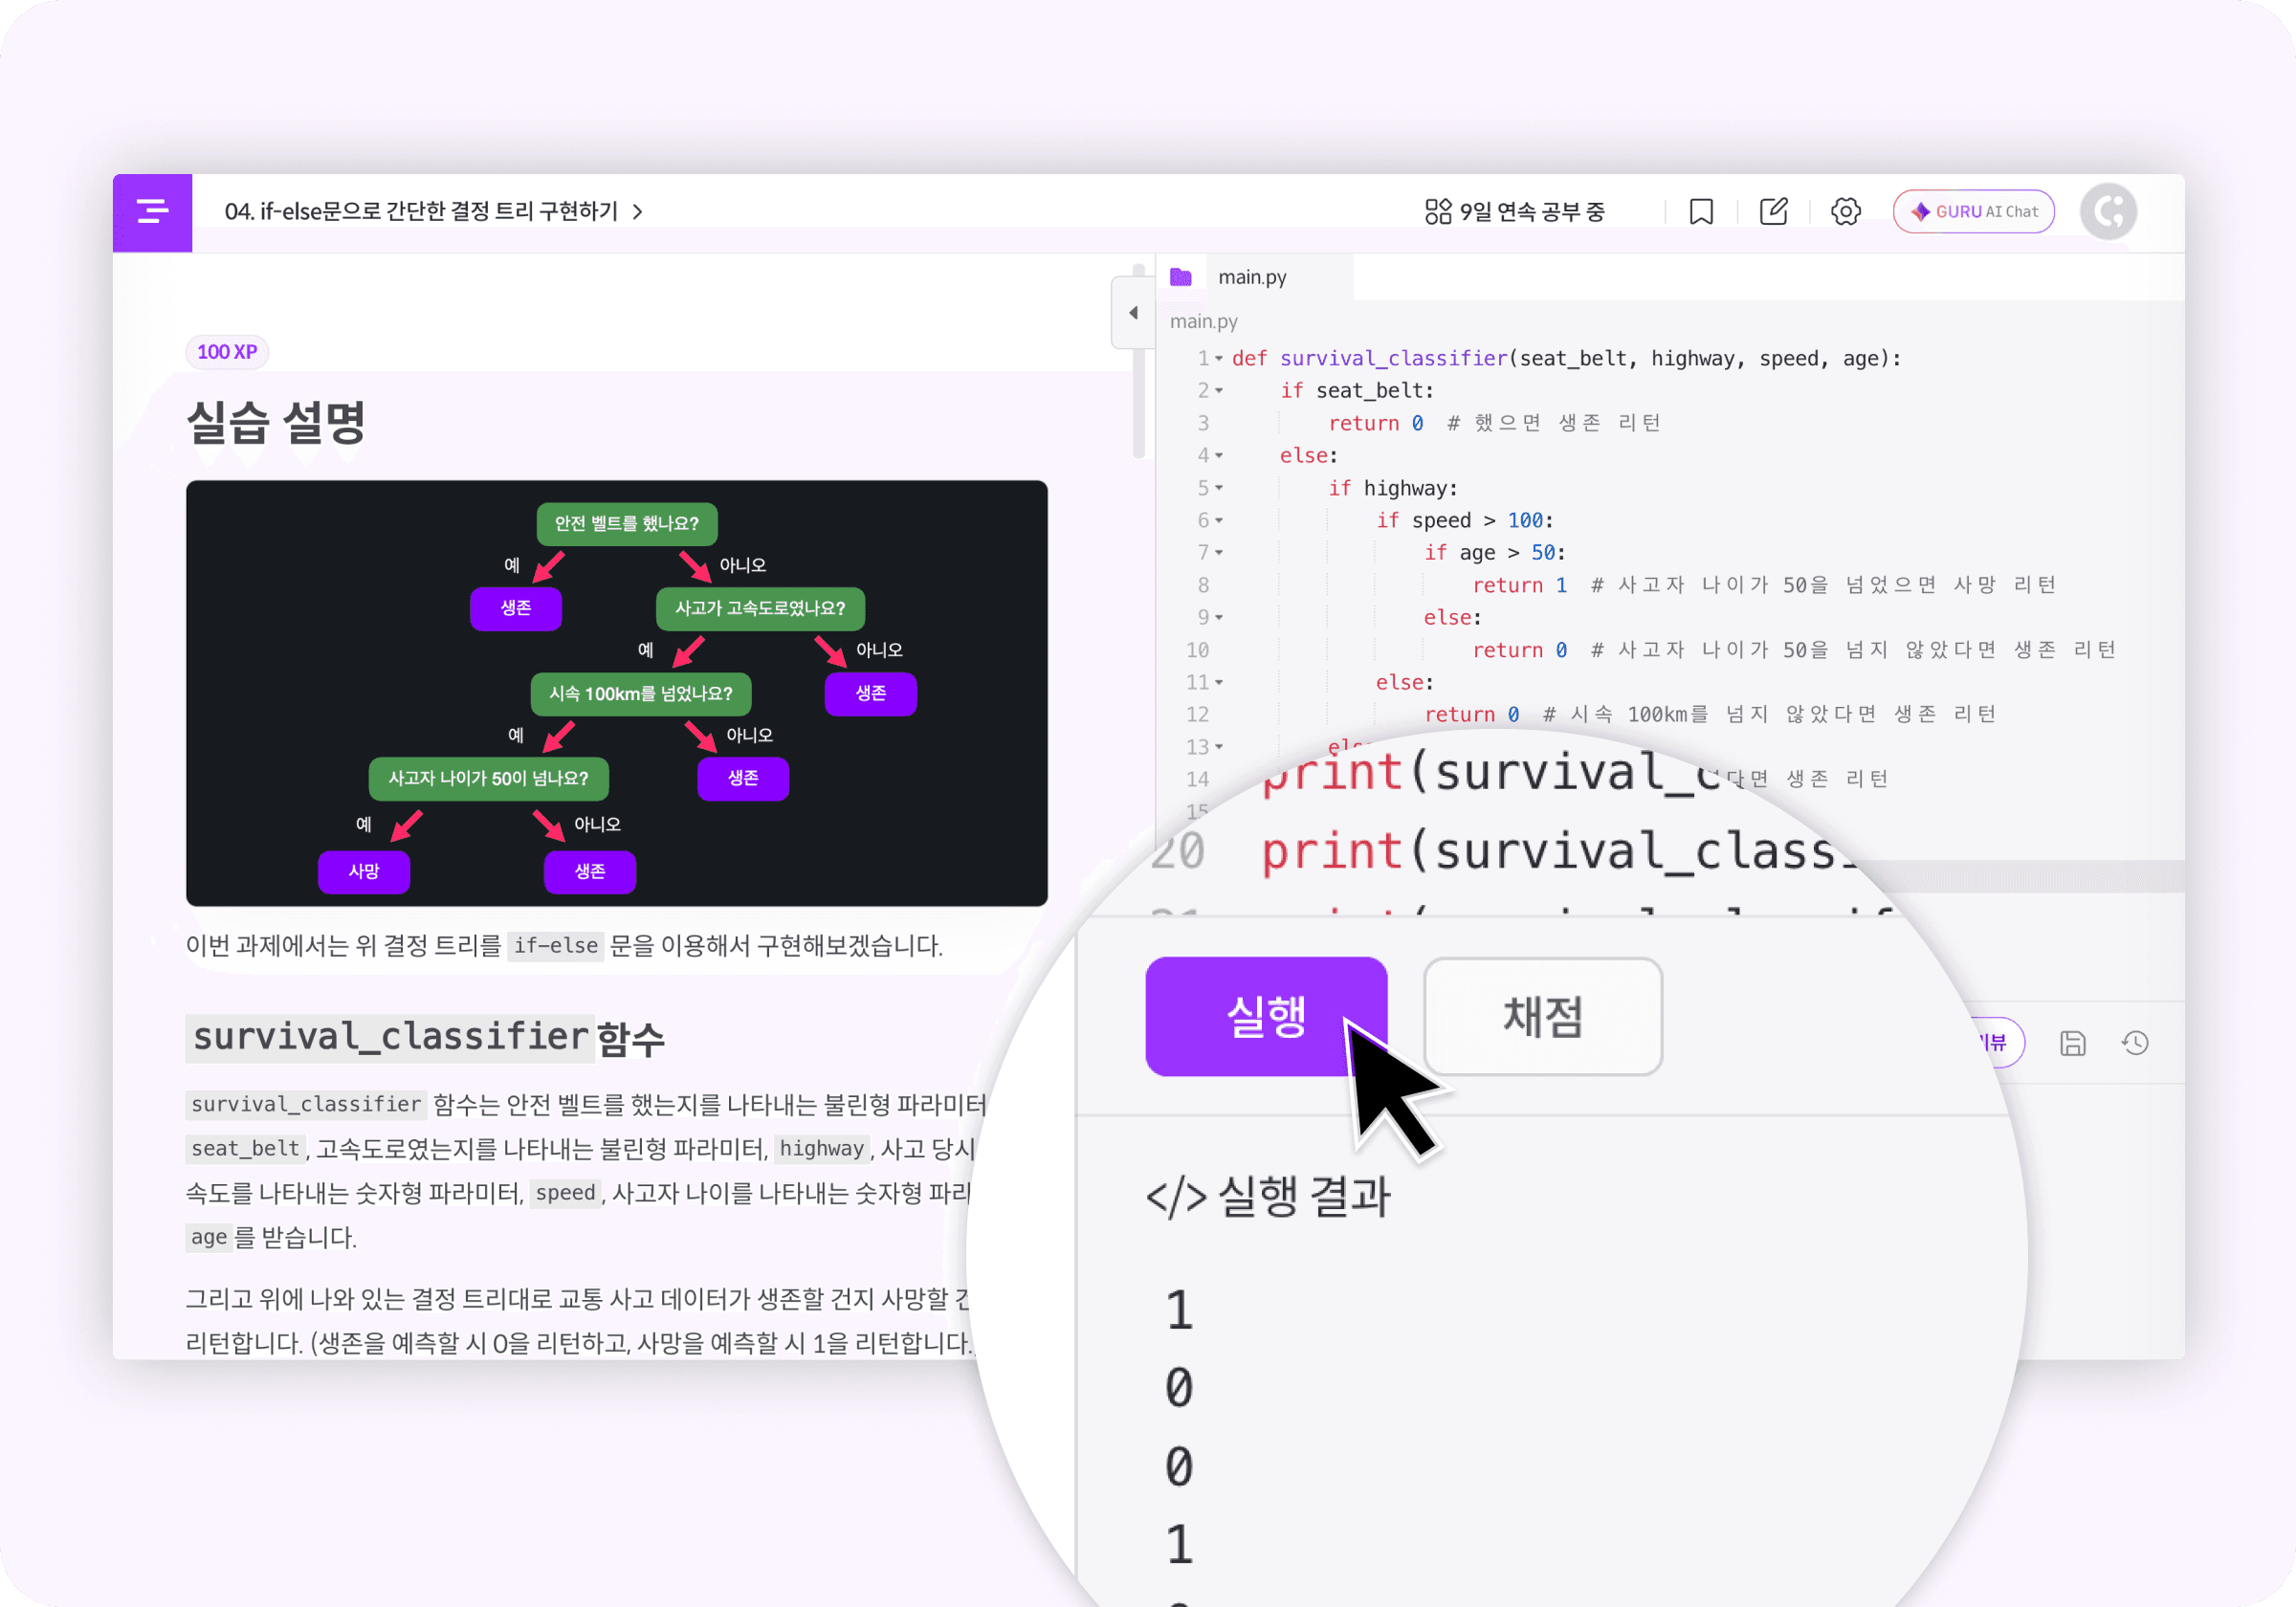Open GURU AI Chat

tap(1973, 211)
